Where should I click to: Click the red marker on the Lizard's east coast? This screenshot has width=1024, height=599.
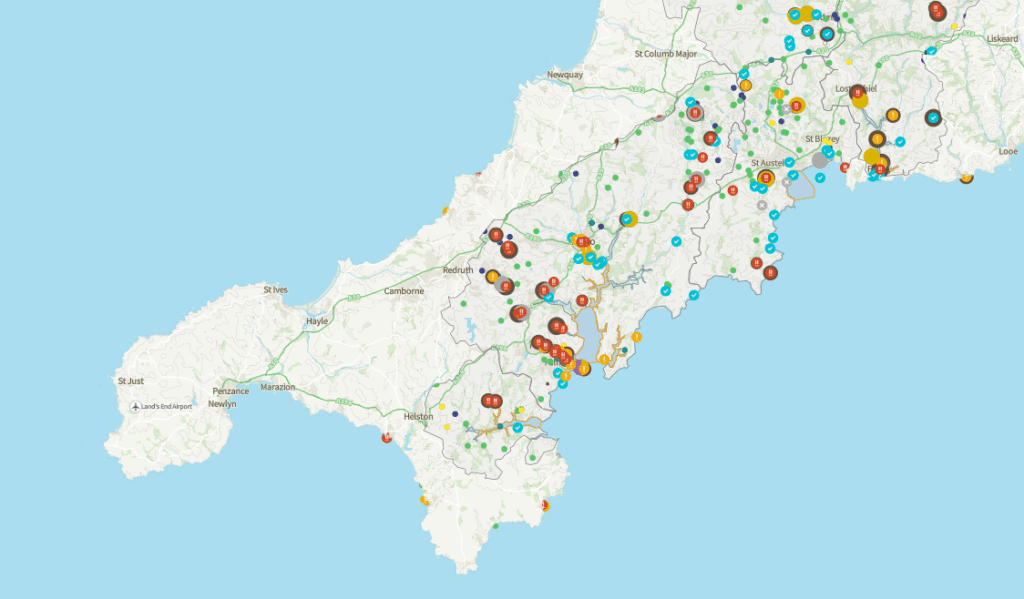(x=545, y=506)
